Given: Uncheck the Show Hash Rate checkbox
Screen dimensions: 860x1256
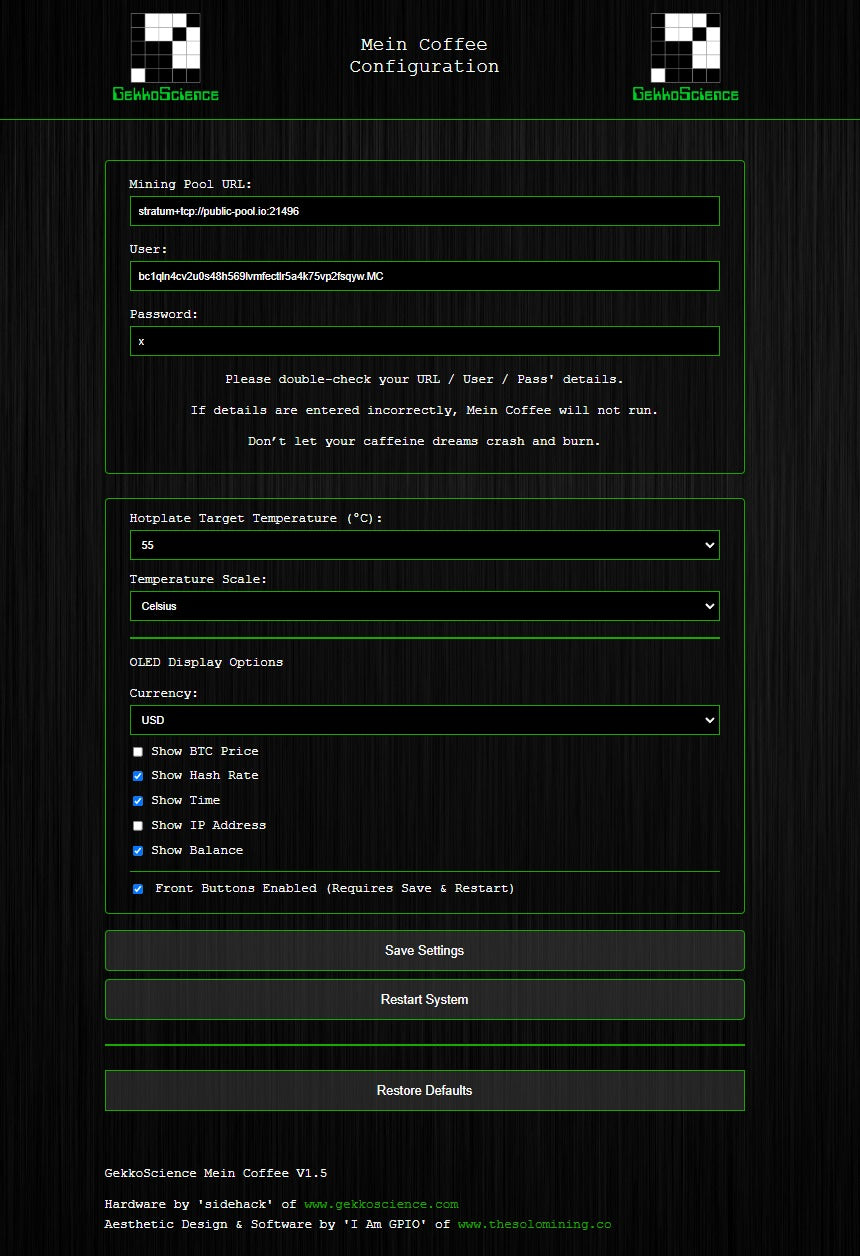Looking at the screenshot, I should pyautogui.click(x=138, y=776).
